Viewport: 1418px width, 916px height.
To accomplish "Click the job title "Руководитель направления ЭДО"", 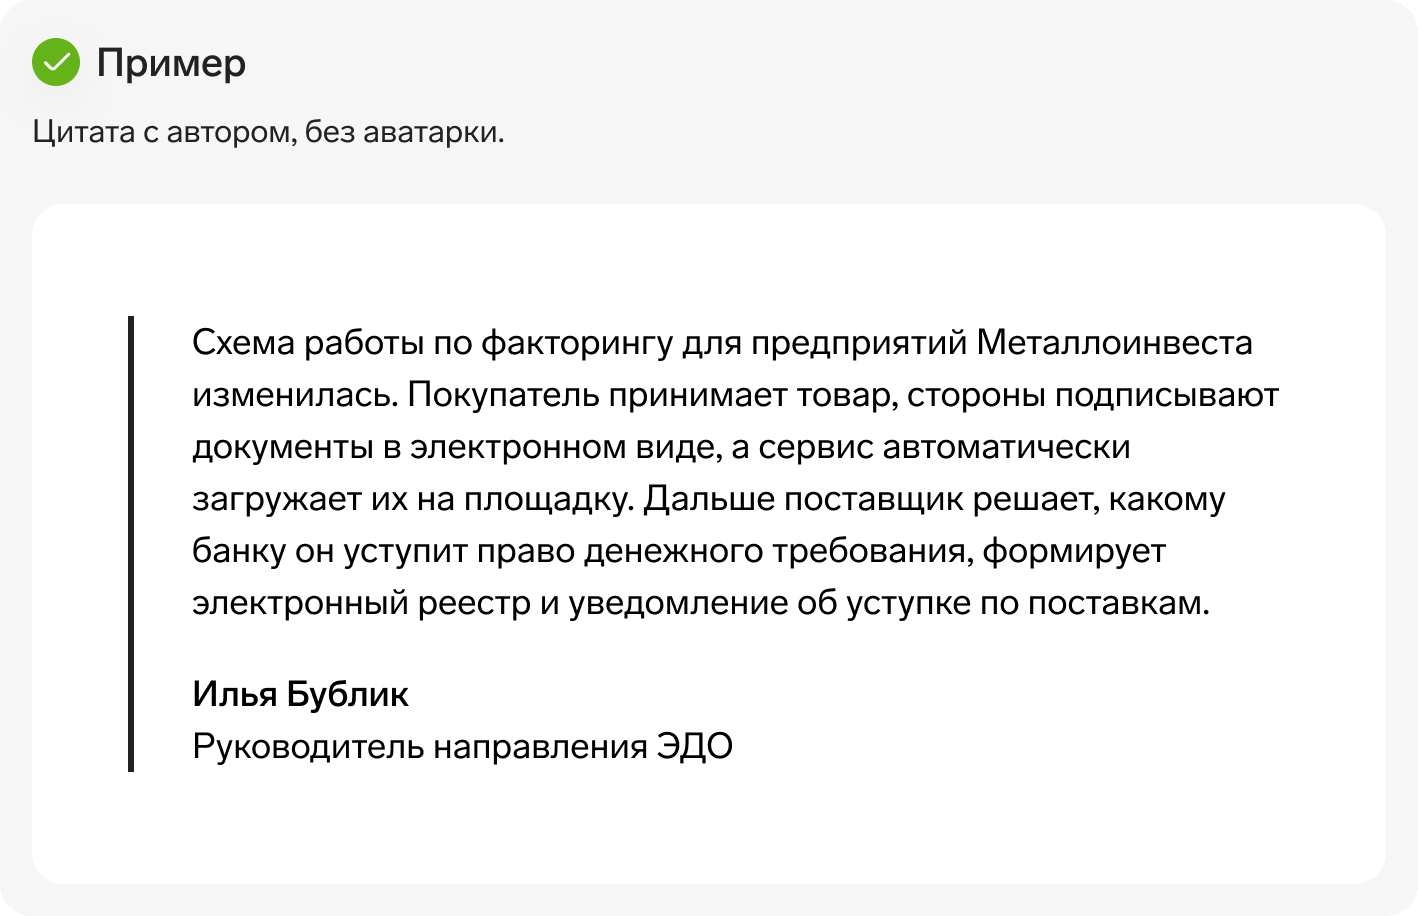I will pos(462,746).
